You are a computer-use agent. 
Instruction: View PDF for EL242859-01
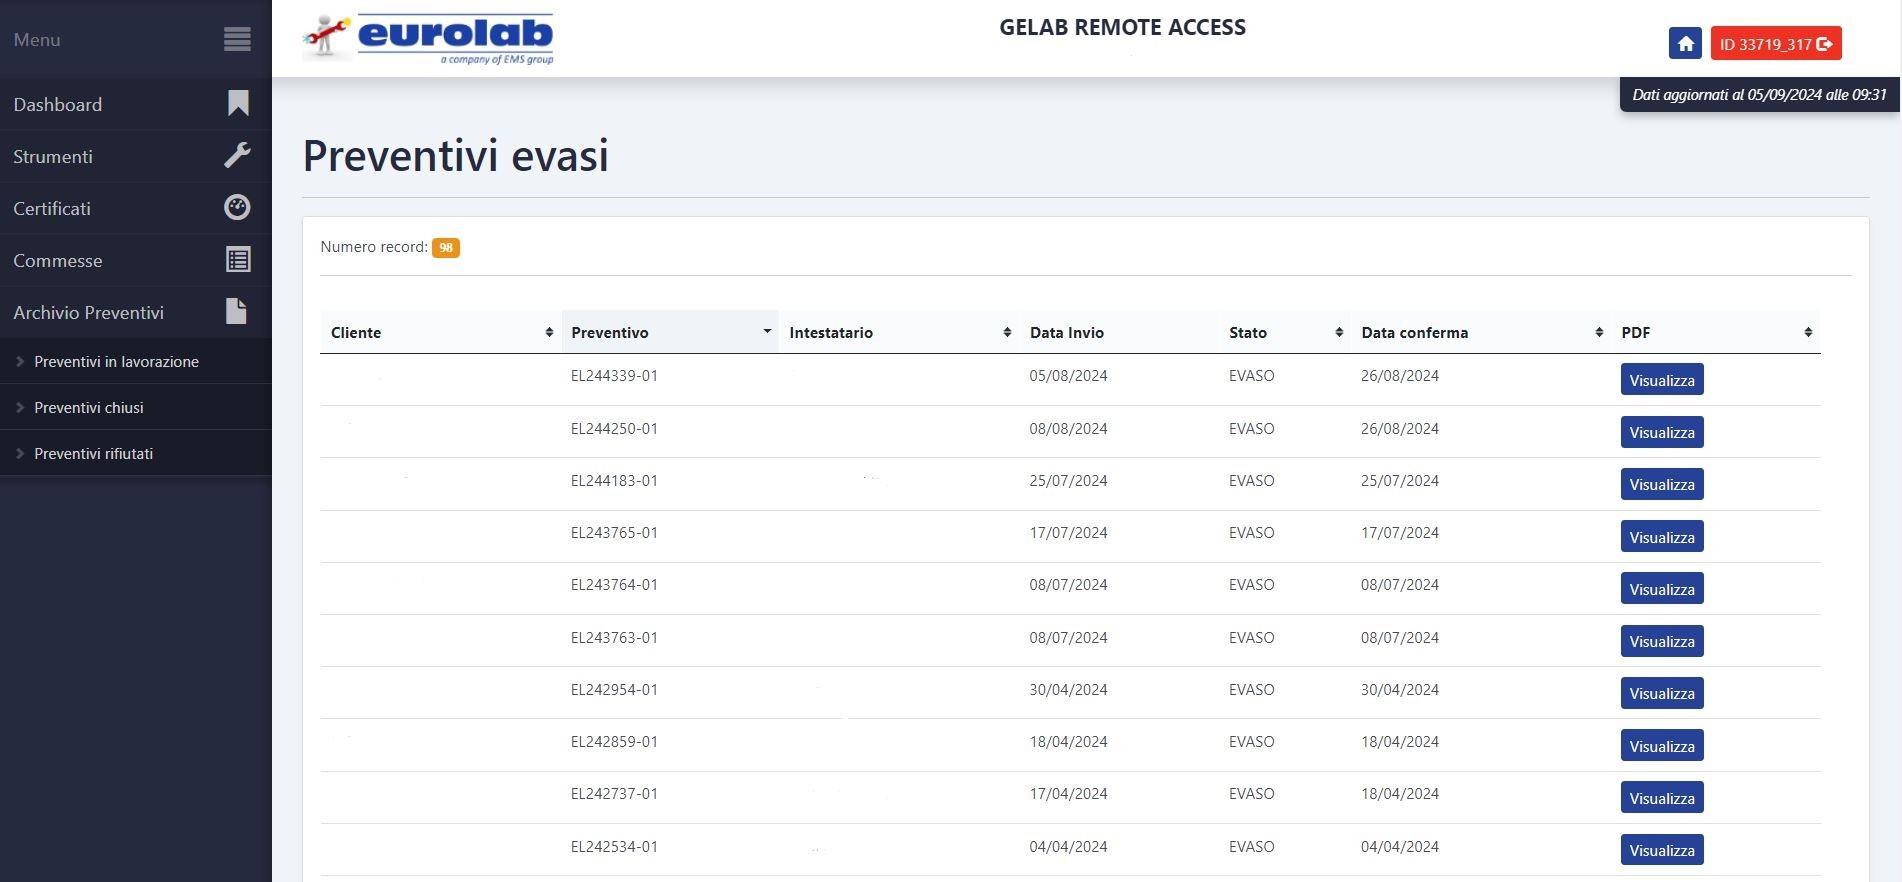(x=1662, y=746)
